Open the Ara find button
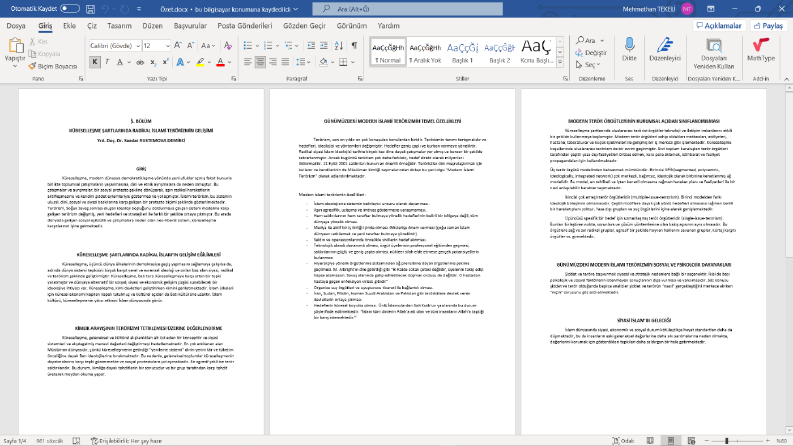Image resolution: width=793 pixels, height=446 pixels. (x=586, y=40)
